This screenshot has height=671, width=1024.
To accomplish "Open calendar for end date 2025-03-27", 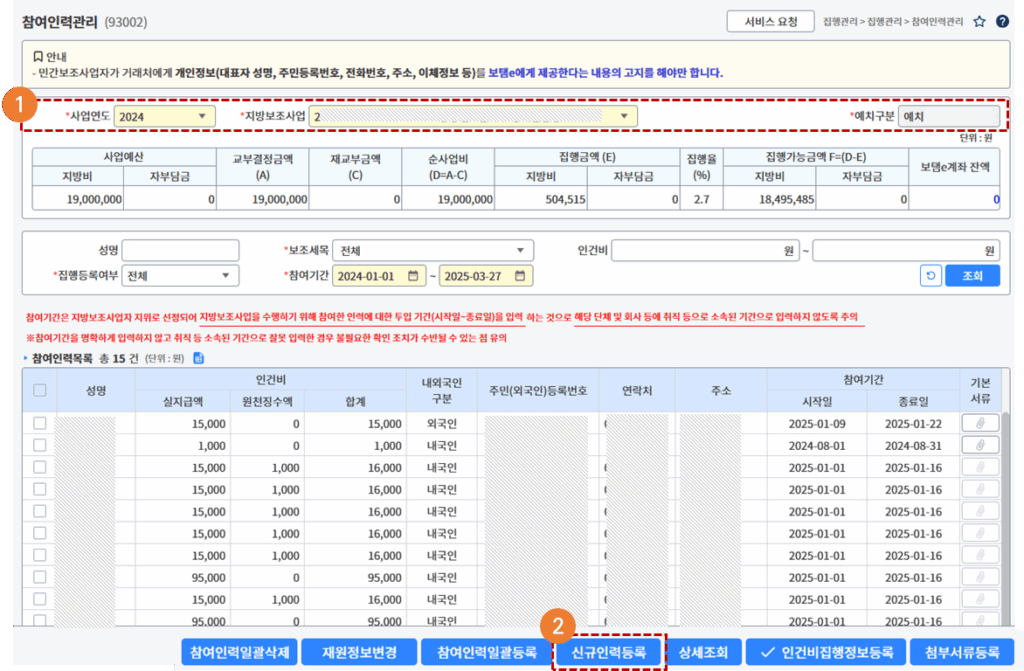I will click(x=520, y=276).
